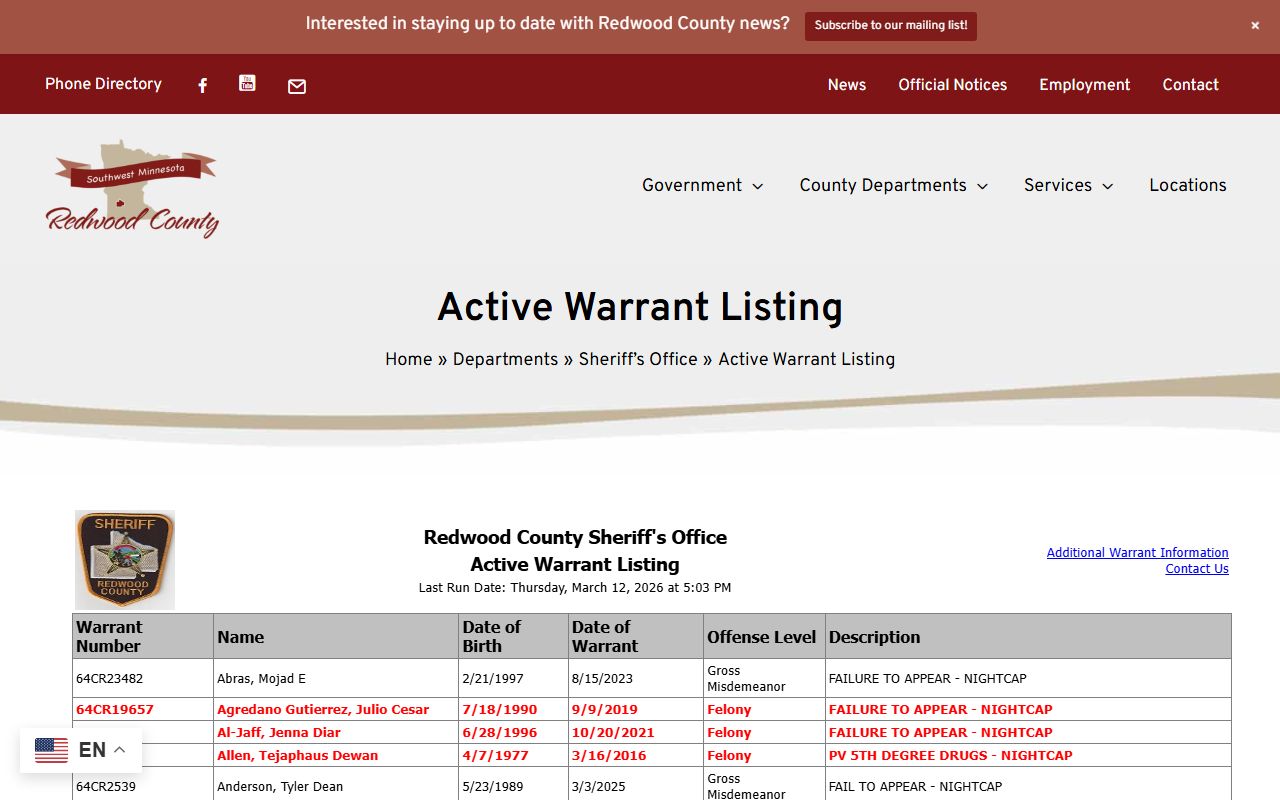
Task: Select the name Allen, Tejaphaus Dewan
Action: [297, 756]
